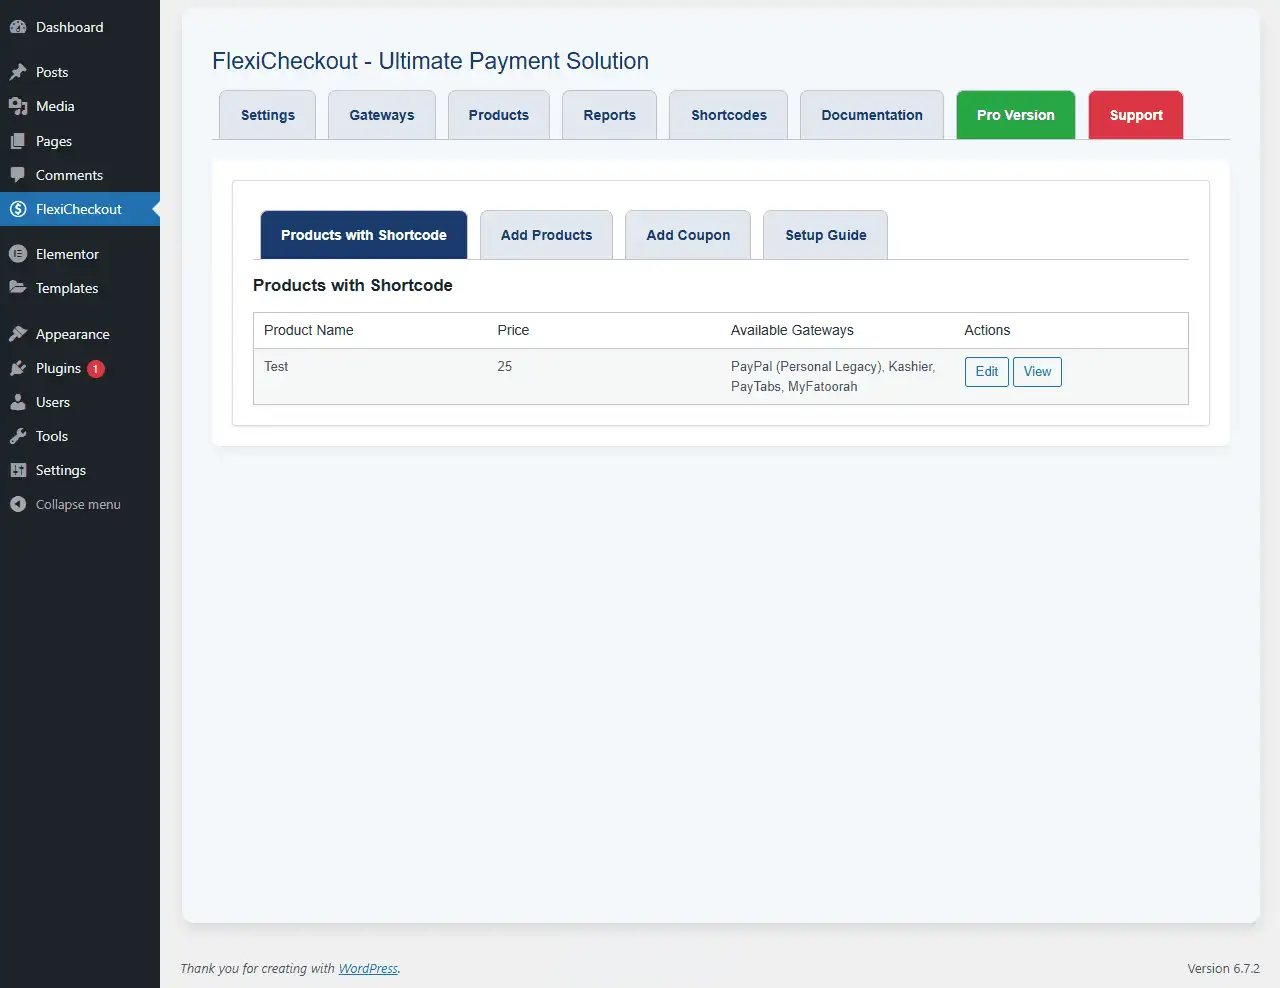Edit the Test product
1280x988 pixels.
(x=987, y=372)
